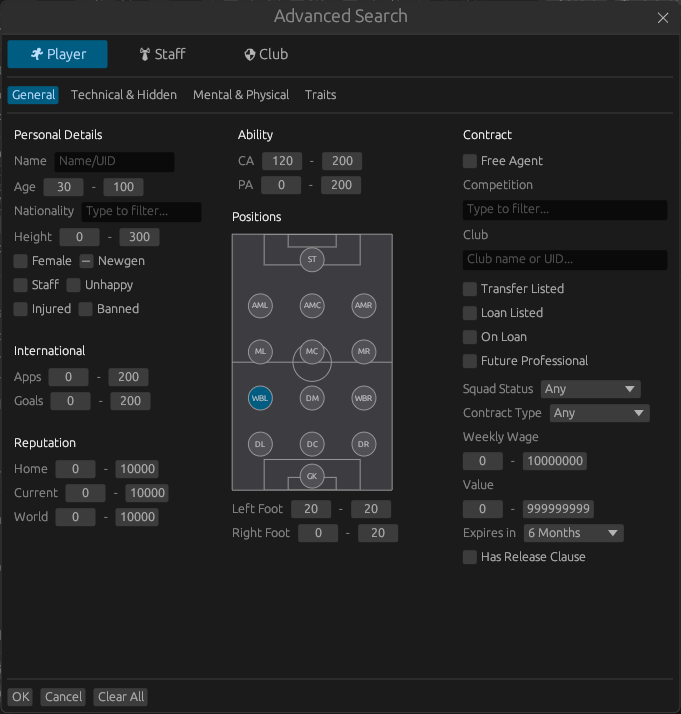681x714 pixels.
Task: Click the World reputation maximum field
Action: pyautogui.click(x=137, y=517)
